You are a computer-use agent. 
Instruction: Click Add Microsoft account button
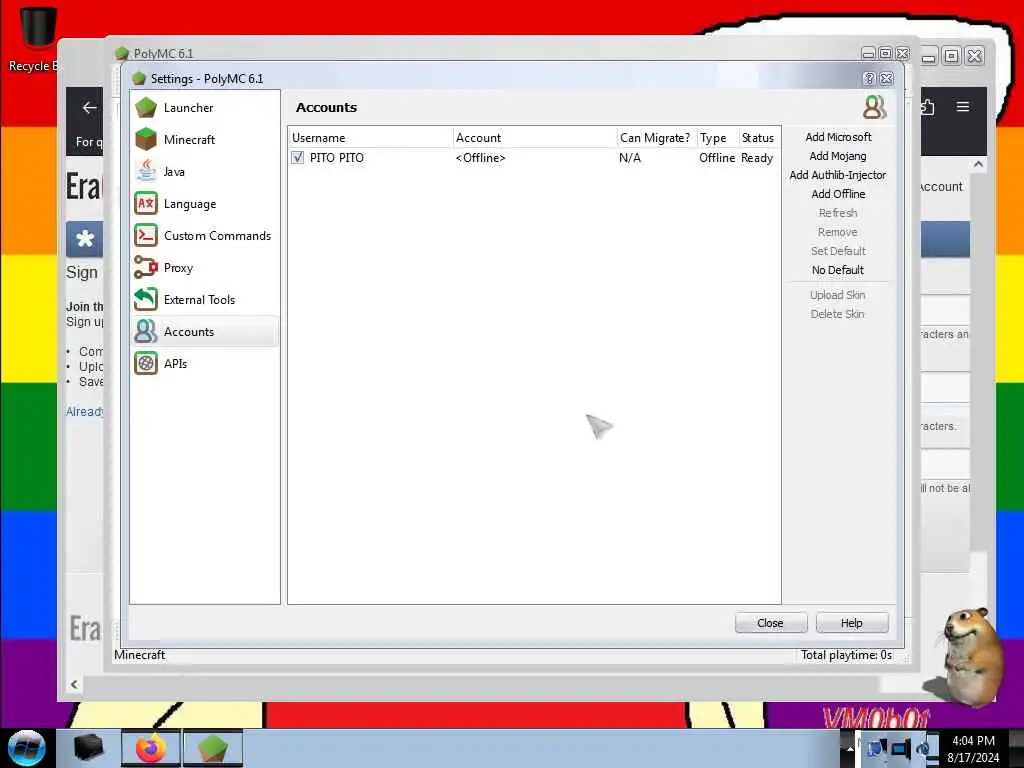(x=838, y=137)
